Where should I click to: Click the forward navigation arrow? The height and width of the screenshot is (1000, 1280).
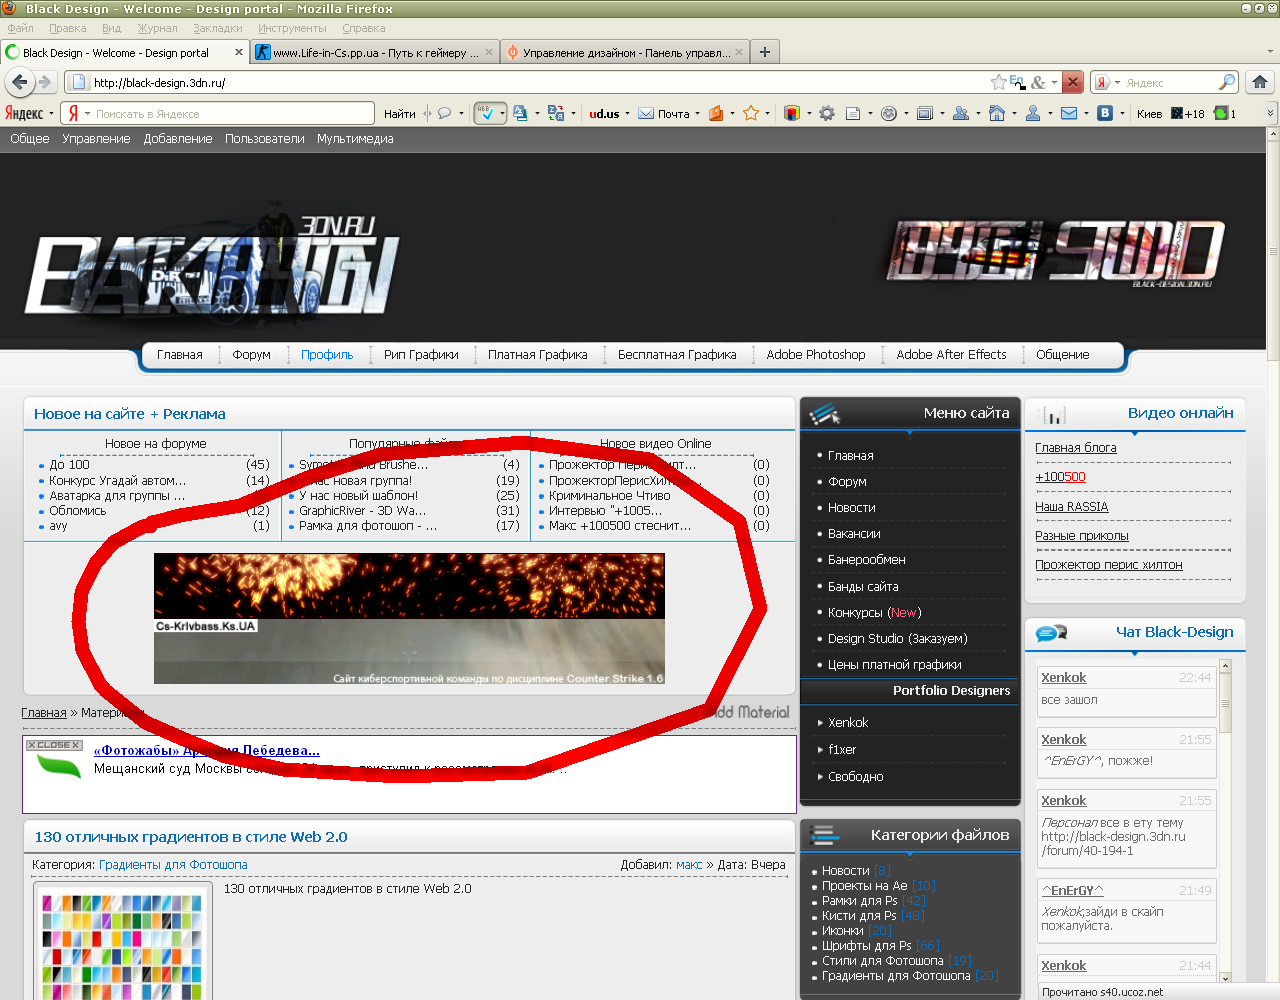click(x=44, y=82)
